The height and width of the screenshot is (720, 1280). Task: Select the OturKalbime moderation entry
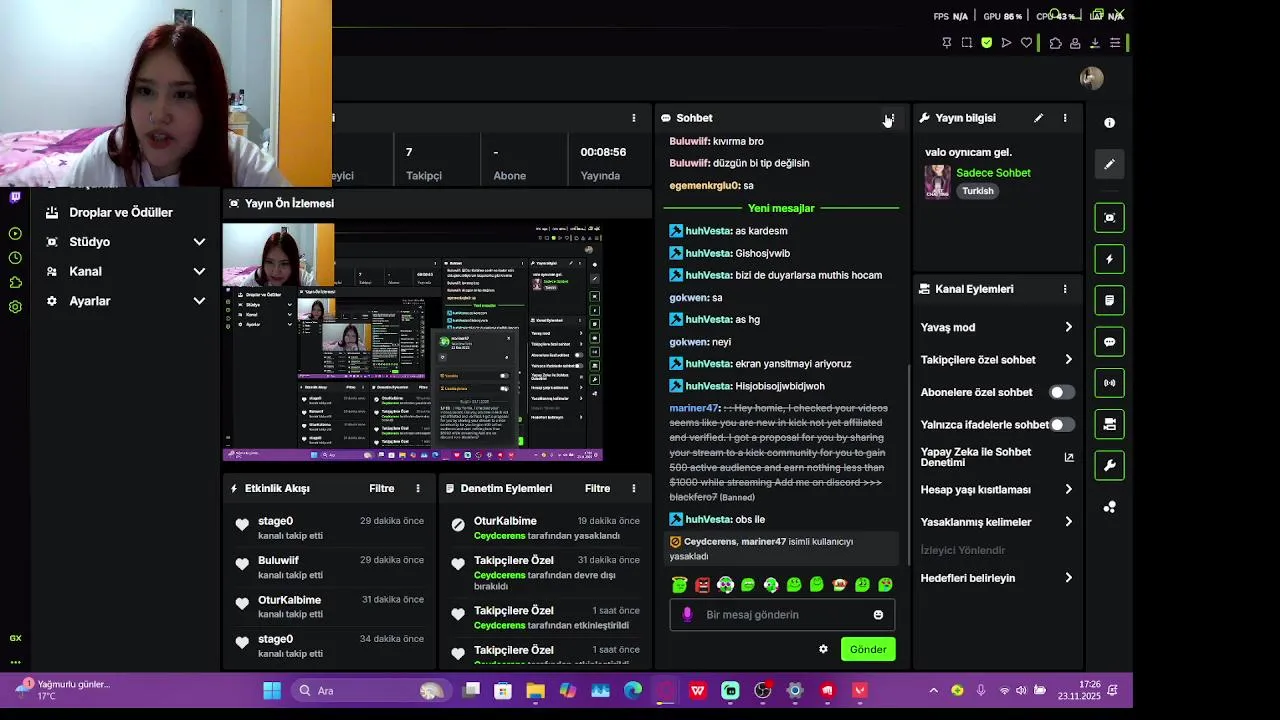tap(544, 528)
